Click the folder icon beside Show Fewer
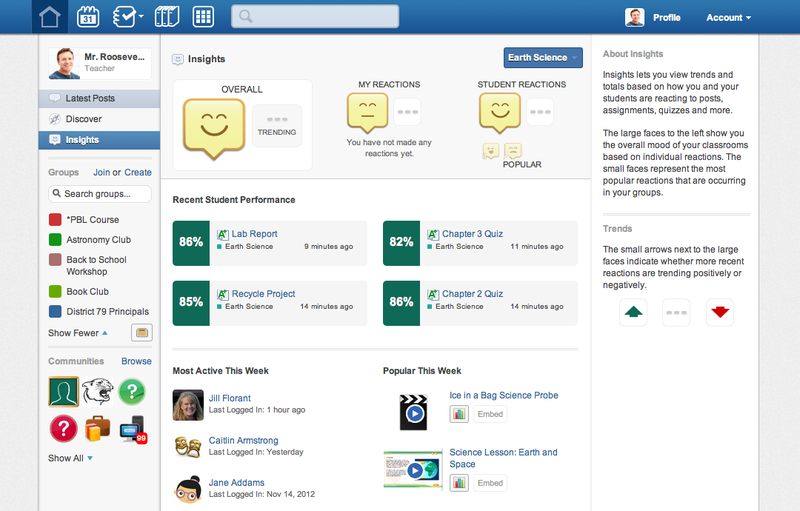This screenshot has height=511, width=800. pos(142,333)
